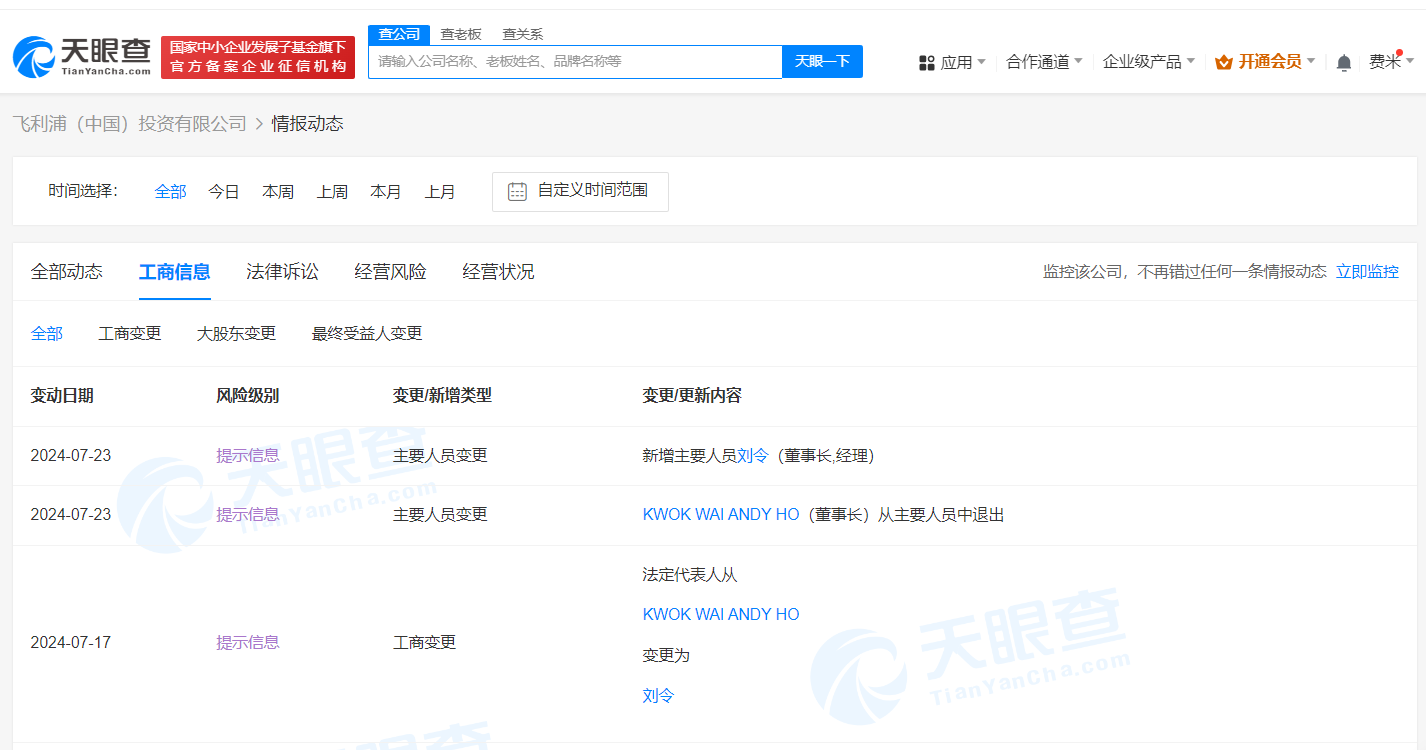This screenshot has height=750, width=1426.
Task: Select the 全部 time filter
Action: tap(170, 191)
